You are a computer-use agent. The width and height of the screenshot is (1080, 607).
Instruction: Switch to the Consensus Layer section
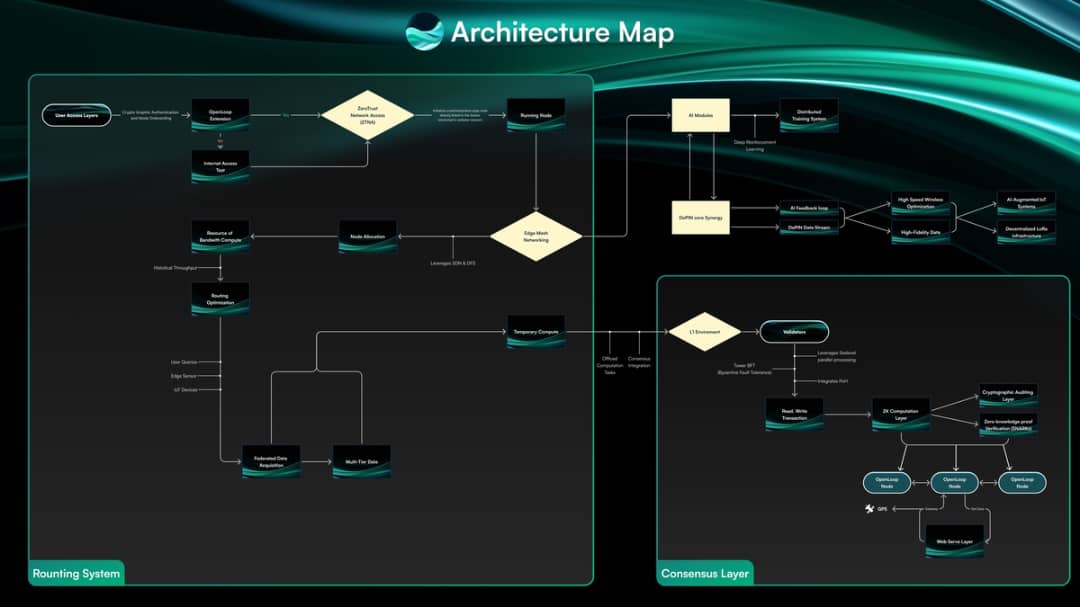point(704,573)
